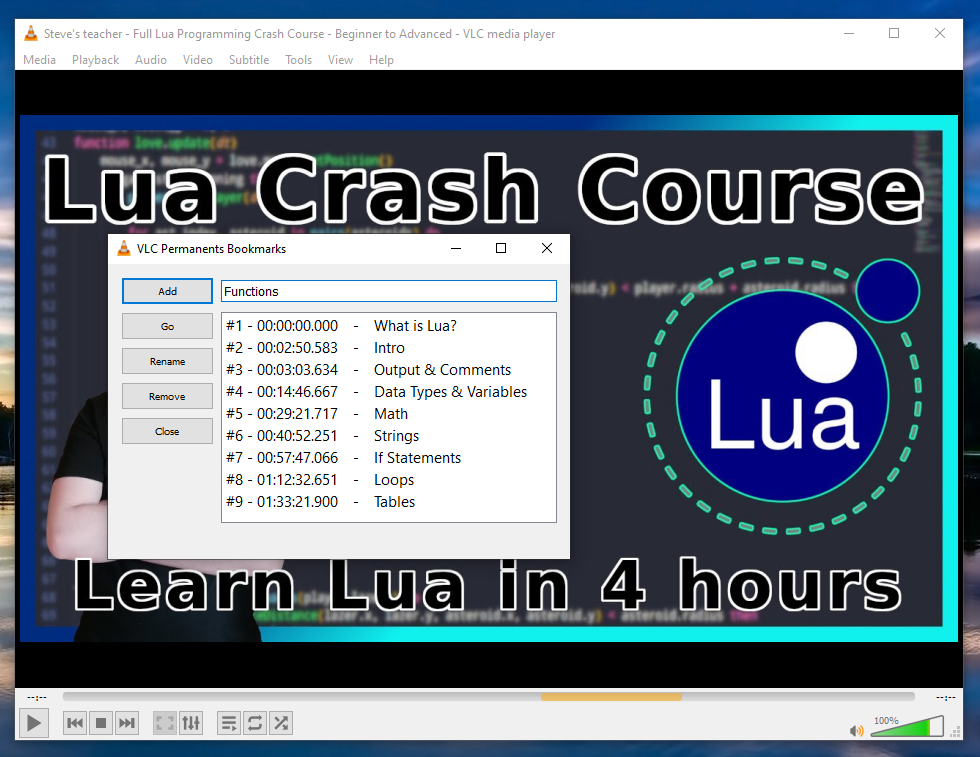Open the View menu
The image size is (980, 757).
click(x=340, y=60)
